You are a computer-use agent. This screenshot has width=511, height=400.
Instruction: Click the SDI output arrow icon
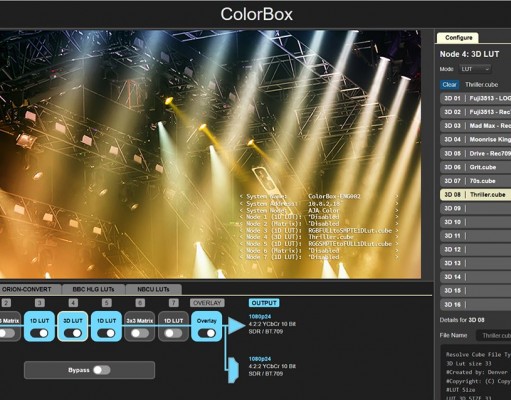click(x=237, y=326)
